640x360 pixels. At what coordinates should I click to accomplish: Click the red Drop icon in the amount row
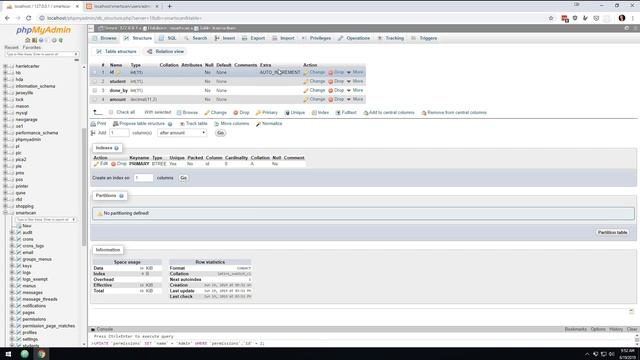331,100
